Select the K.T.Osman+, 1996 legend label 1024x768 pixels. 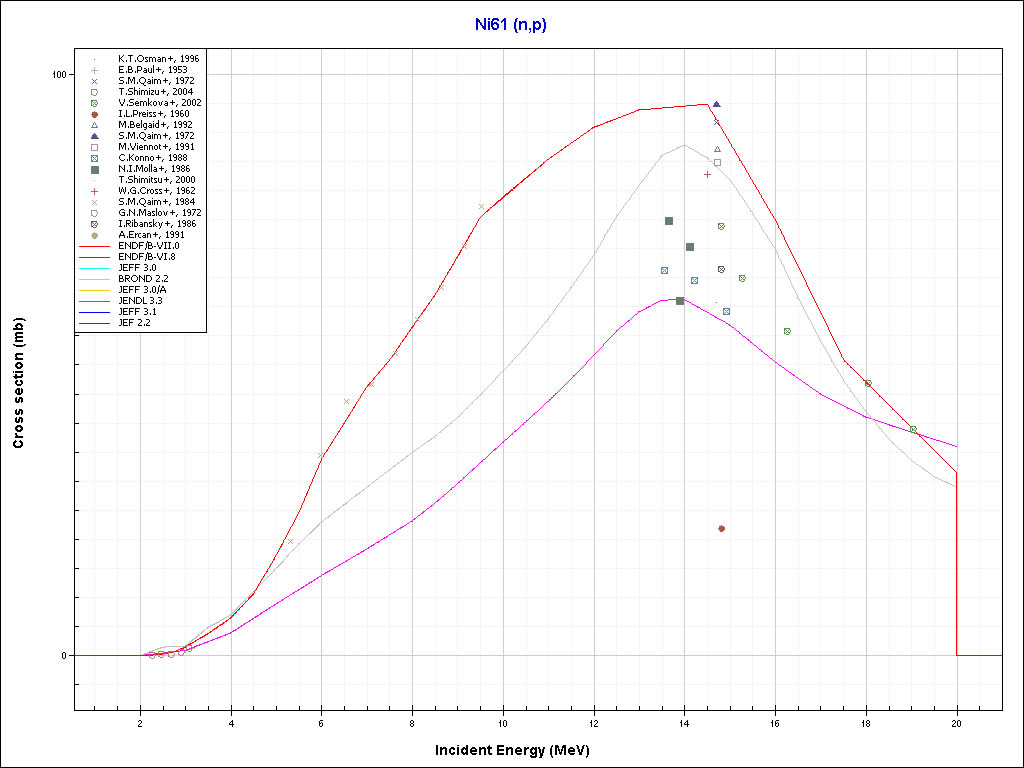158,59
